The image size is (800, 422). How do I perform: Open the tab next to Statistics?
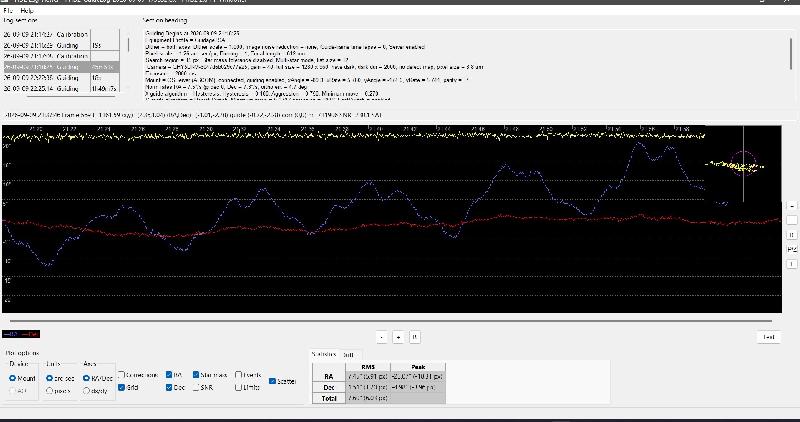349,355
